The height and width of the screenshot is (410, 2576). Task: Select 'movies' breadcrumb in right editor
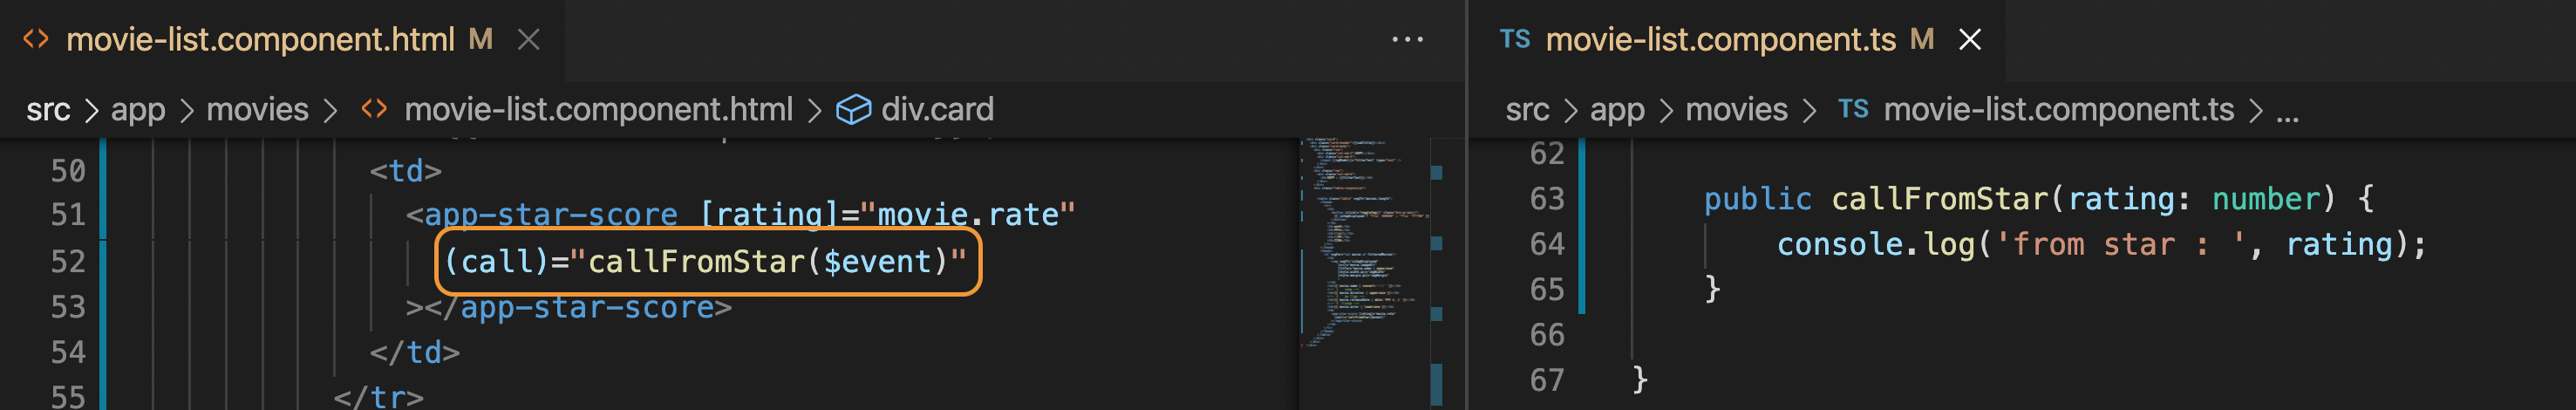pyautogui.click(x=1736, y=109)
